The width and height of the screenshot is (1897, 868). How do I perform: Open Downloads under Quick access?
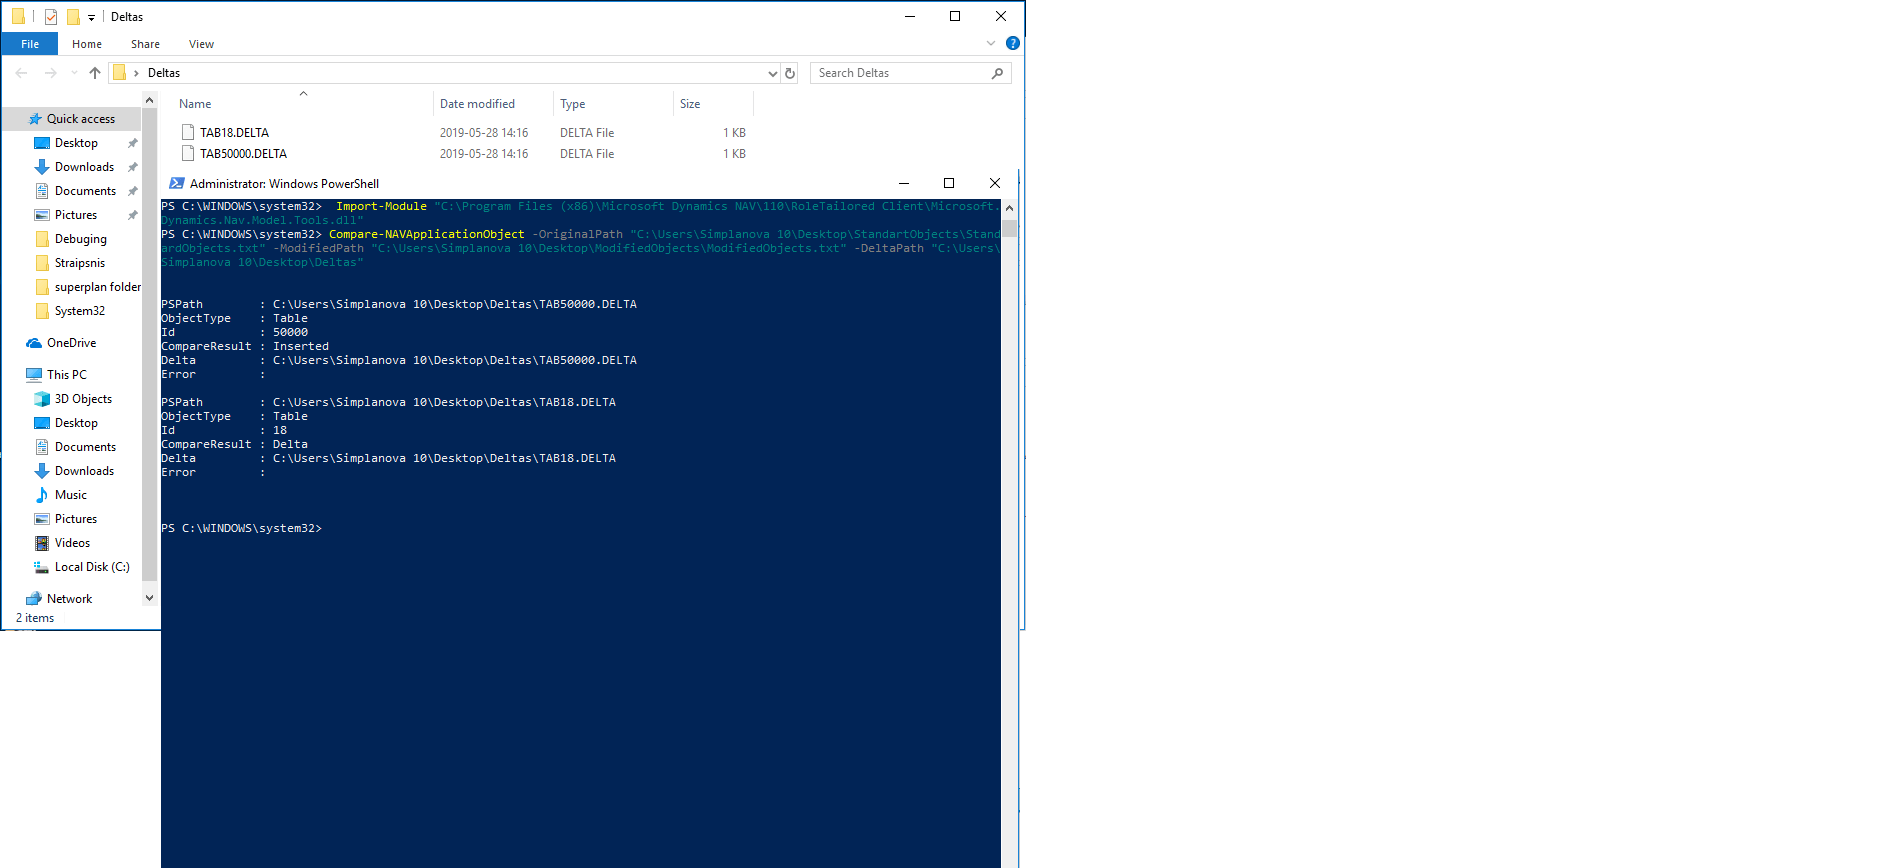pos(84,167)
